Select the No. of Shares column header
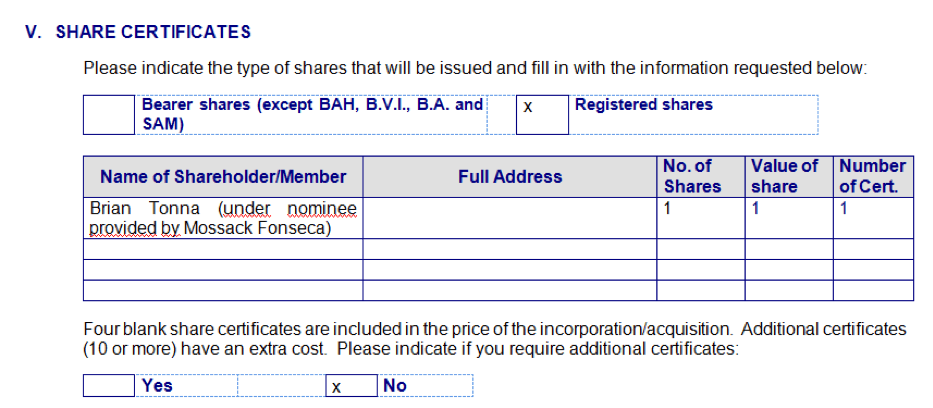The height and width of the screenshot is (408, 933). tap(692, 177)
